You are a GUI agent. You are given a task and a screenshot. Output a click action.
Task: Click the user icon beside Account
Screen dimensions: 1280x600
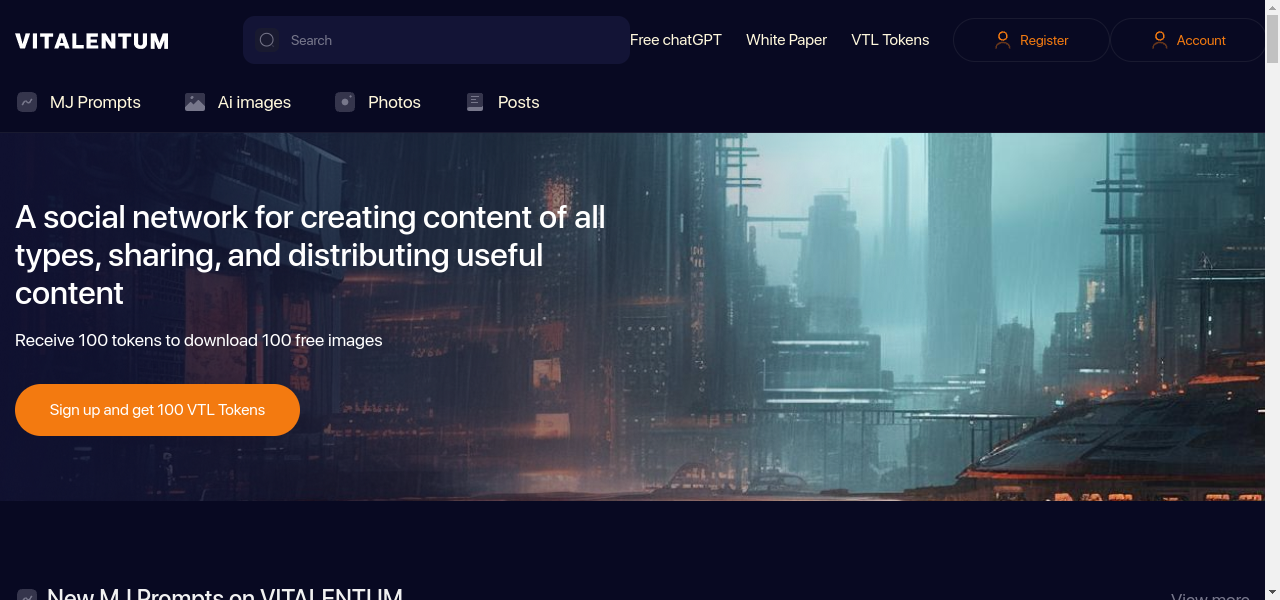click(x=1159, y=40)
